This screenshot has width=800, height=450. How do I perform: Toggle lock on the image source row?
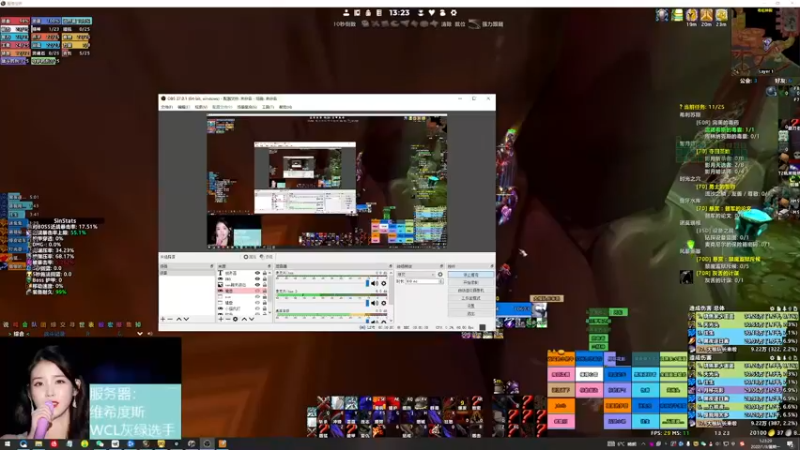264,285
